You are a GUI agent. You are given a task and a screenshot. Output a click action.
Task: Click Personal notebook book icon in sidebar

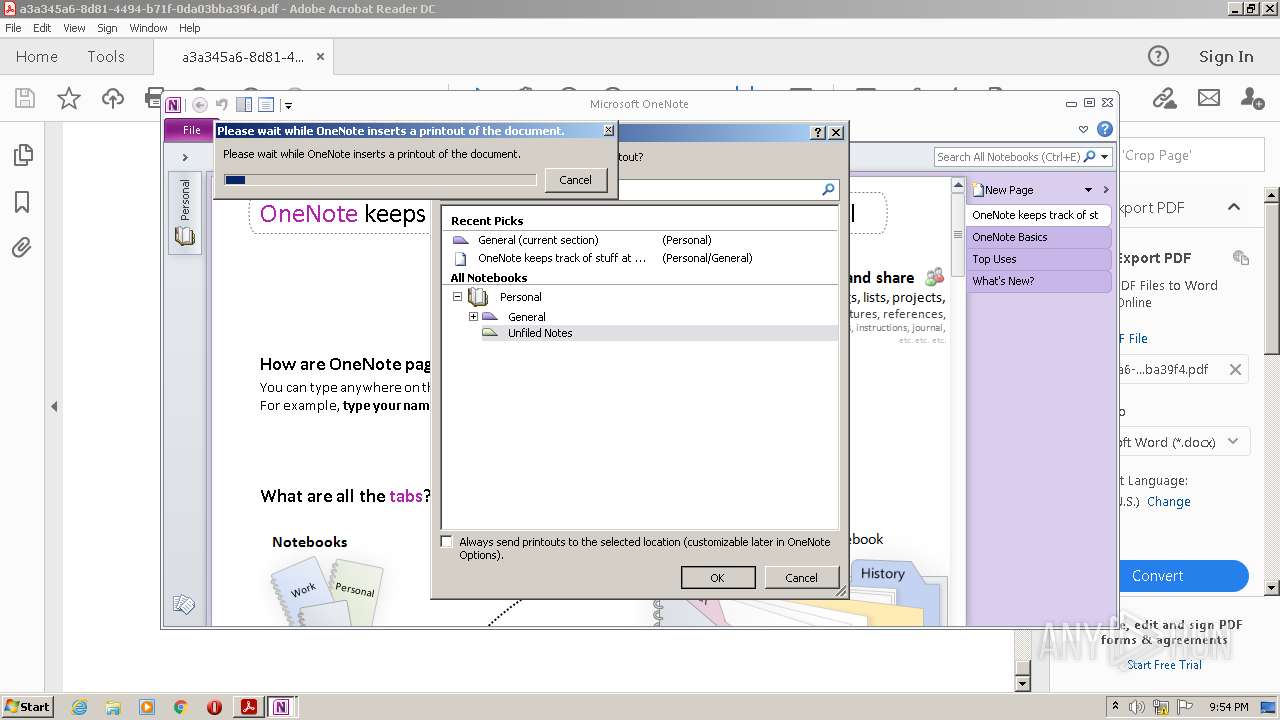185,237
